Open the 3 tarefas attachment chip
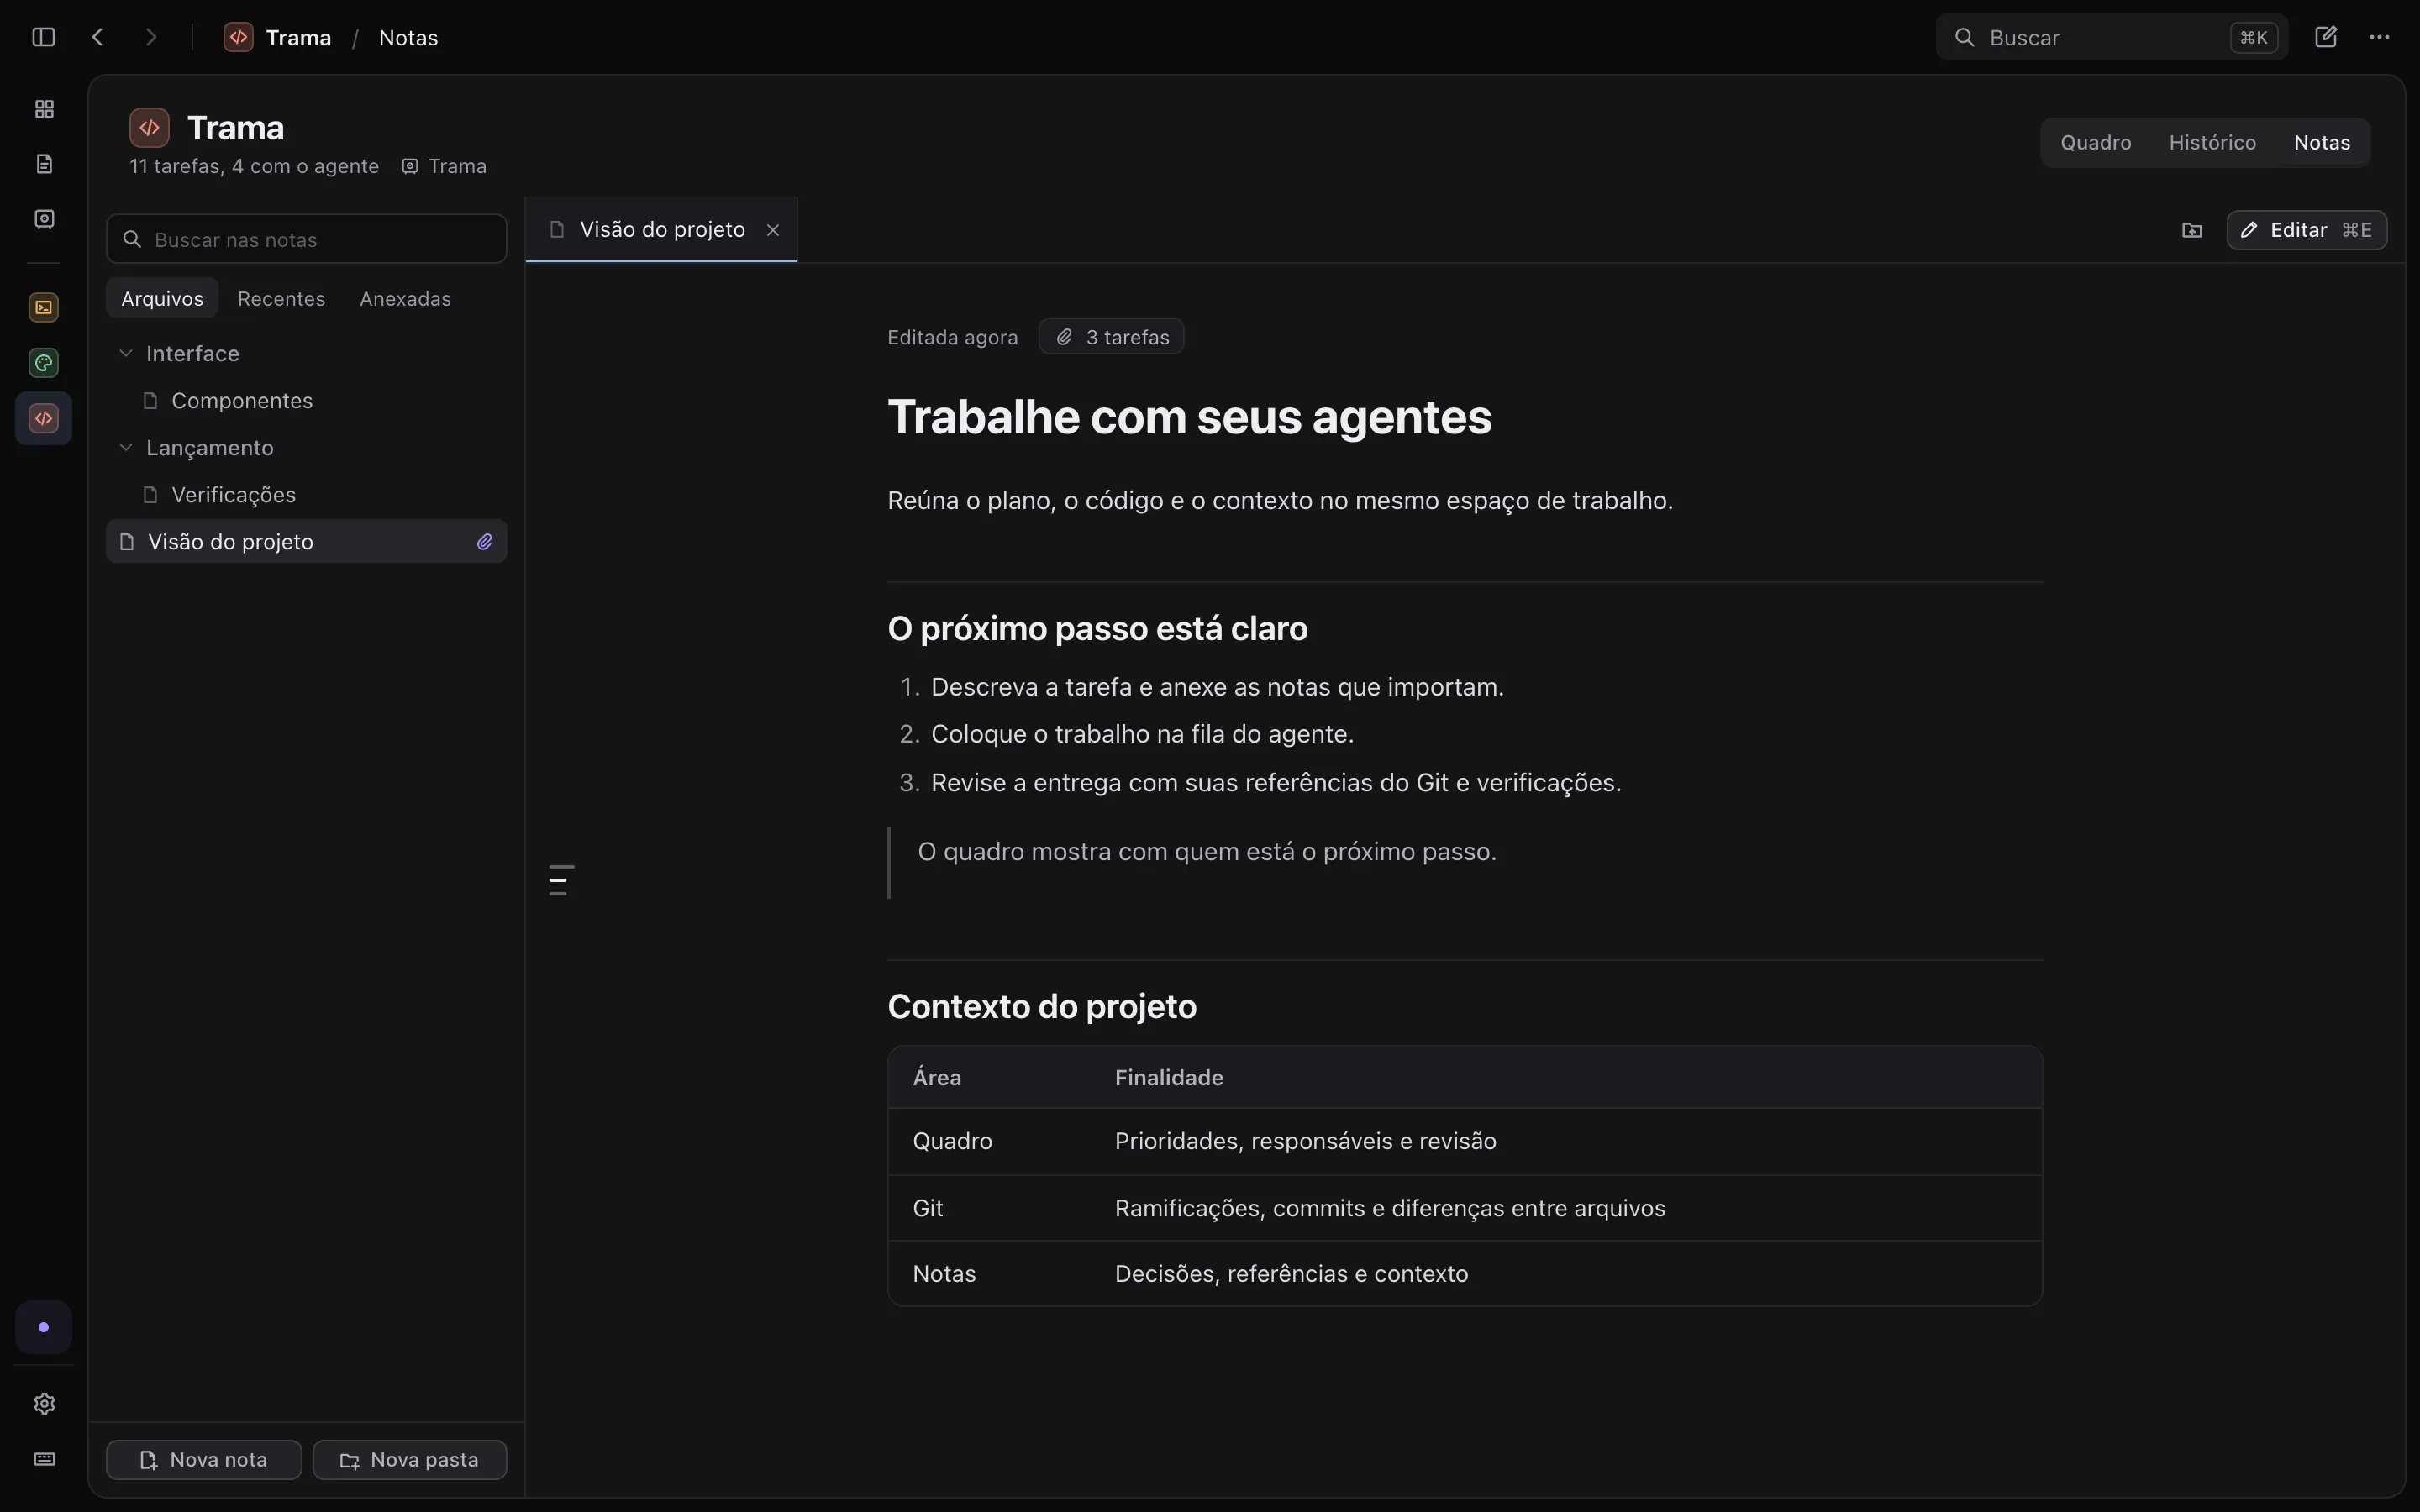This screenshot has height=1512, width=2420. click(1111, 337)
